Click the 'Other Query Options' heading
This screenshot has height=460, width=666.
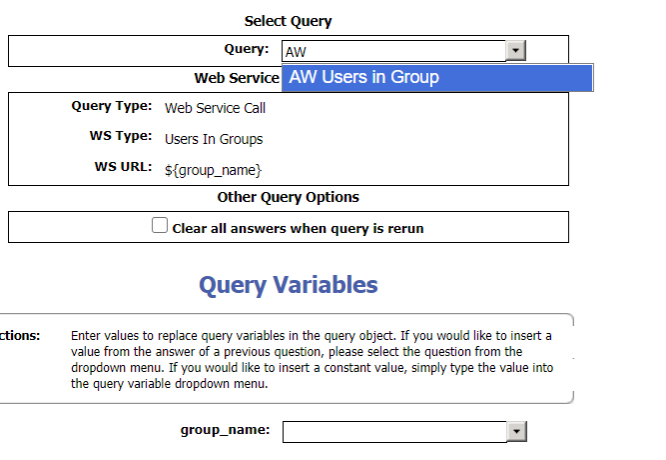[288, 197]
